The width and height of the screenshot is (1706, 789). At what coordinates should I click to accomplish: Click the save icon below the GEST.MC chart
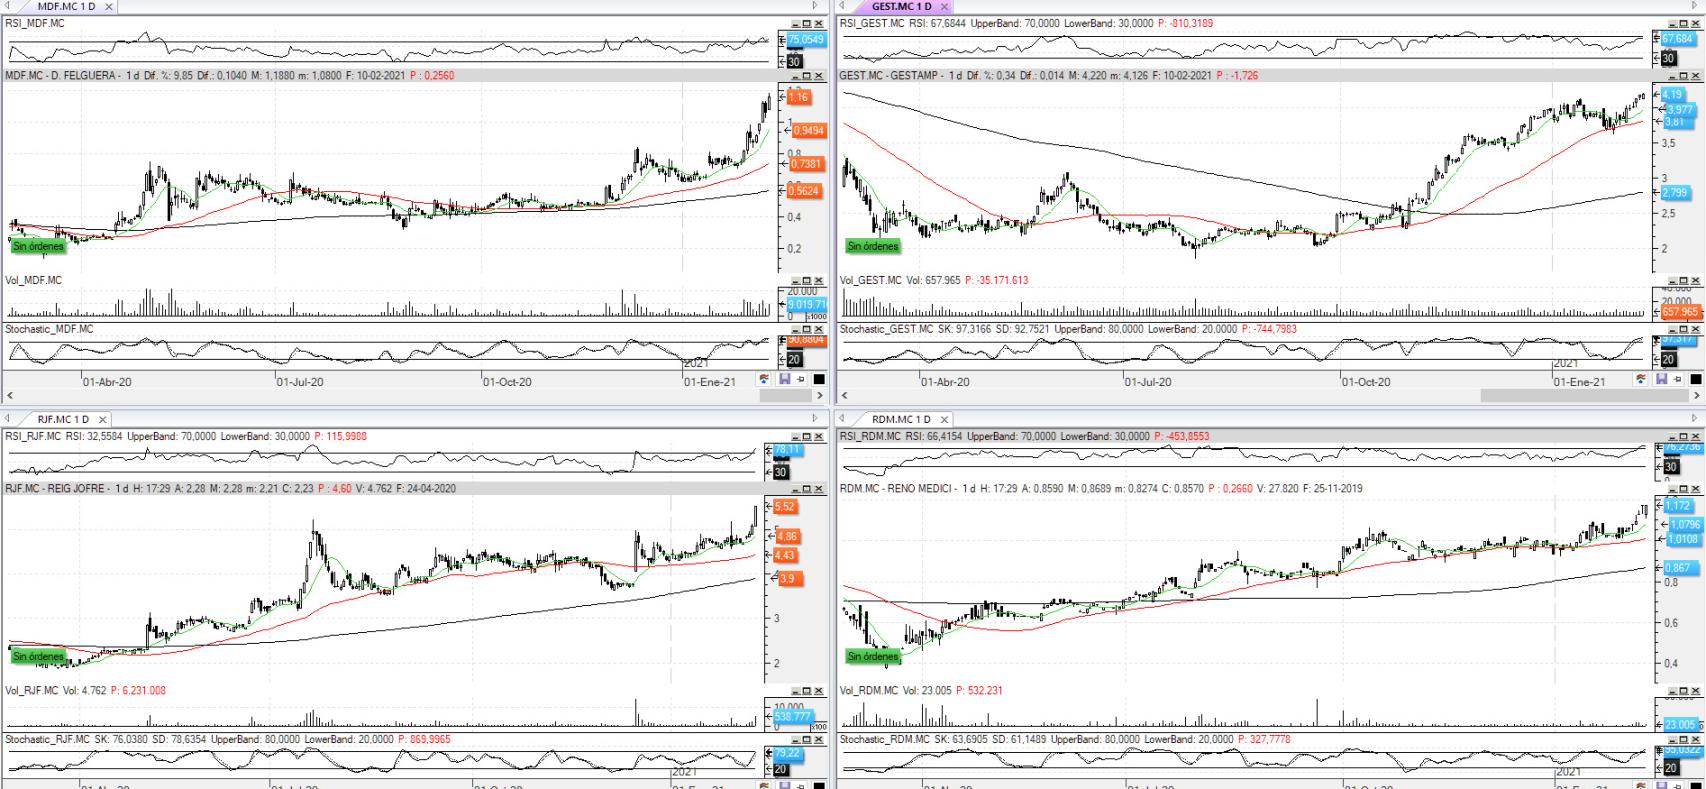[x=1662, y=380]
